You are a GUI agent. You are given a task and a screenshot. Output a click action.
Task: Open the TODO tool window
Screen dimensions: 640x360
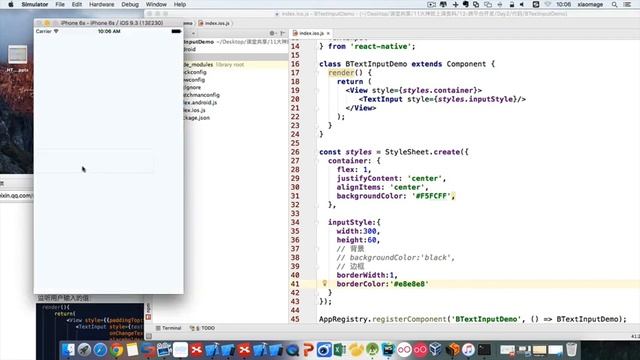pos(202,328)
